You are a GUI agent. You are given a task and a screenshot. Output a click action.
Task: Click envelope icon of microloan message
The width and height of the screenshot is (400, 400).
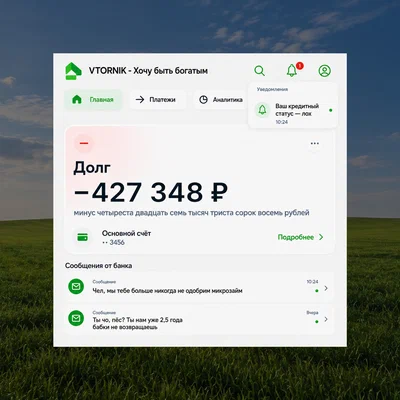click(x=76, y=287)
